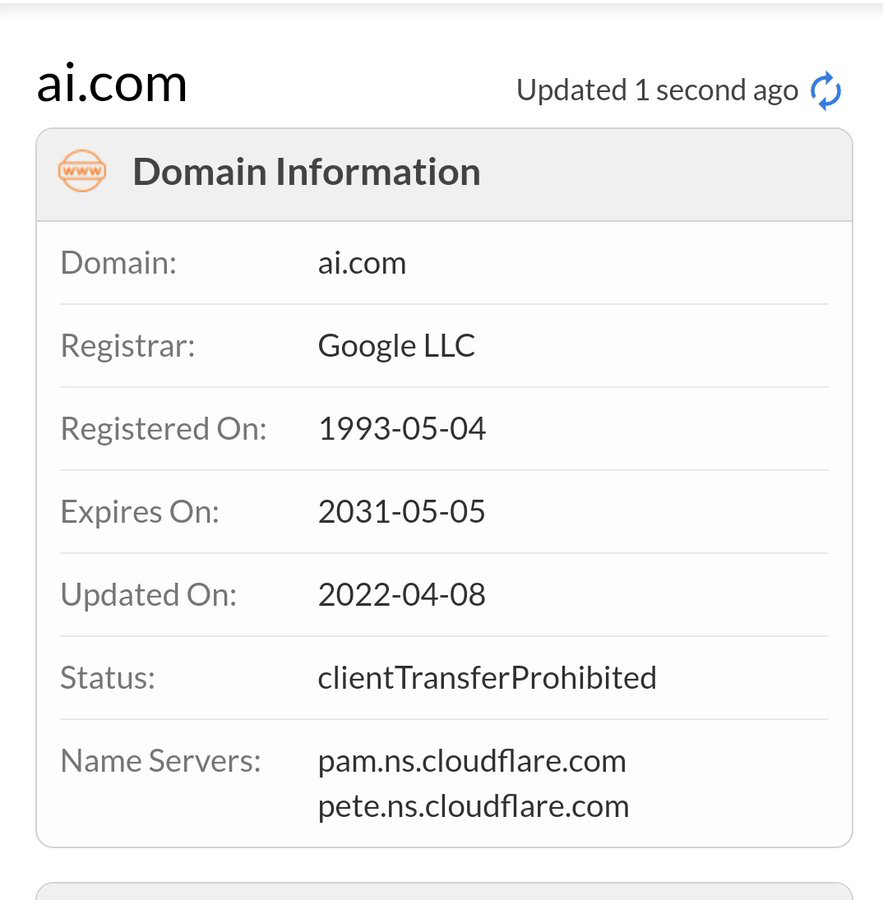Click the 'Expires On:' field label
Image resolution: width=883 pixels, height=900 pixels.
(x=140, y=512)
